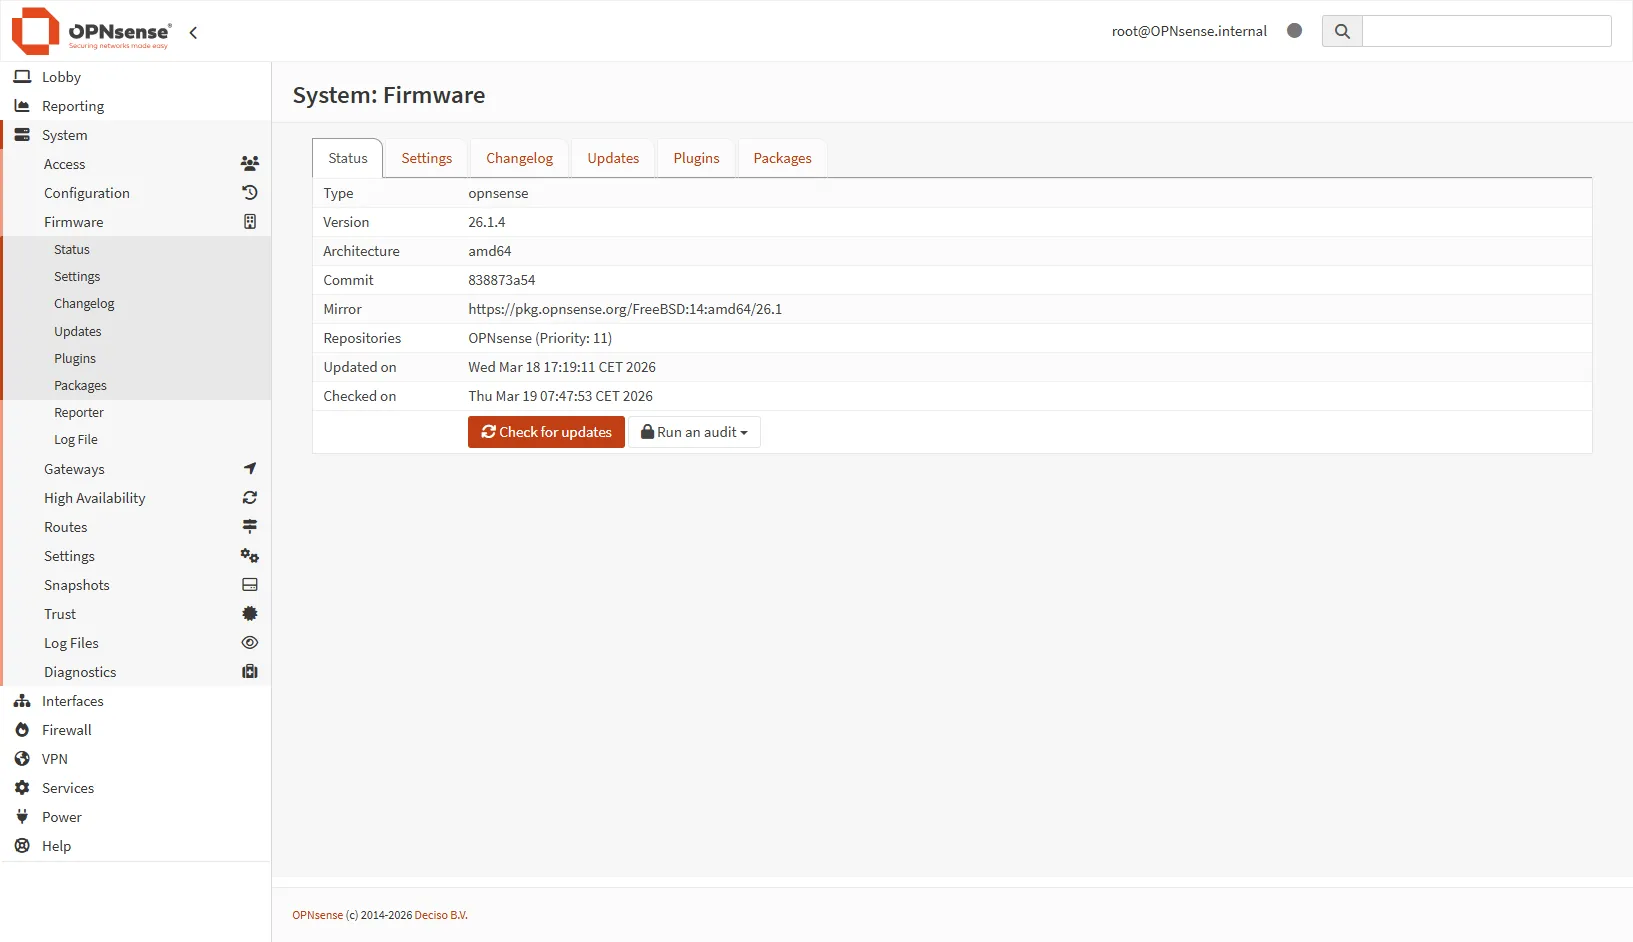This screenshot has height=942, width=1633.
Task: Collapse sidebar using the chevron toggle
Action: (x=193, y=32)
